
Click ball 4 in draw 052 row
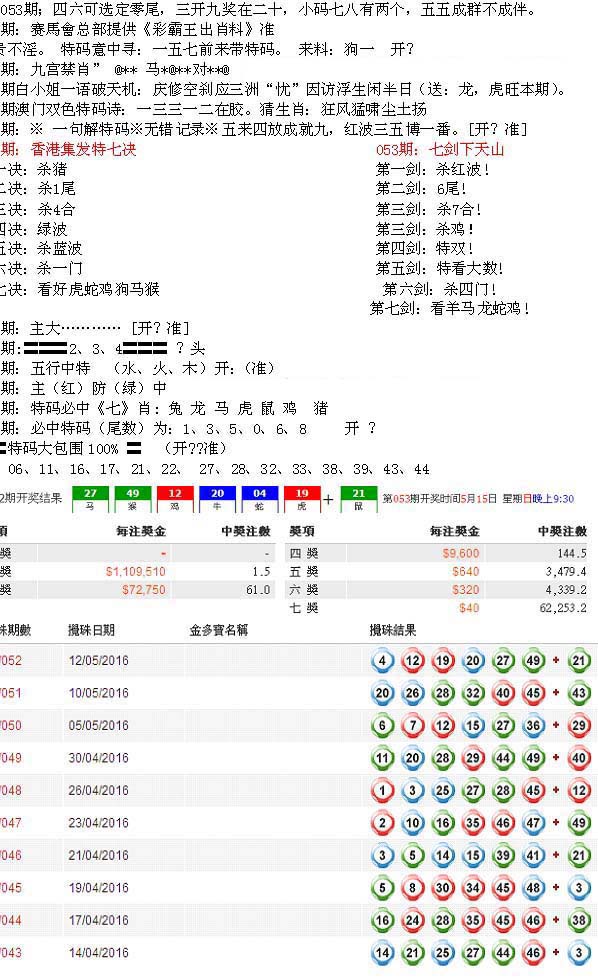tap(382, 660)
